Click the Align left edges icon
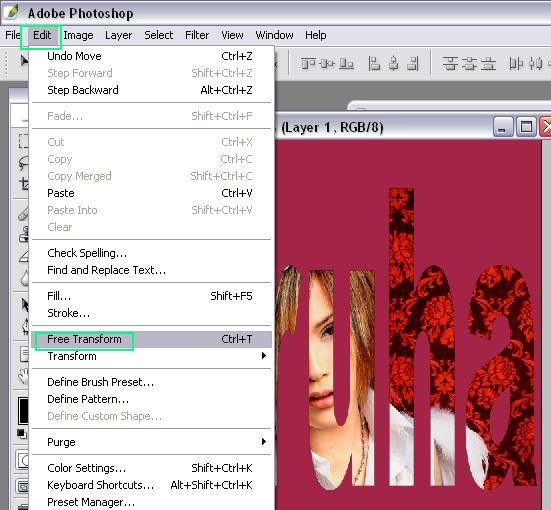 coord(374,64)
